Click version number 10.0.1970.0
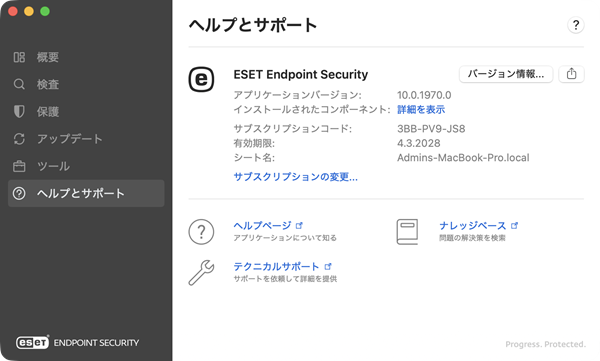600x361 pixels. click(424, 95)
